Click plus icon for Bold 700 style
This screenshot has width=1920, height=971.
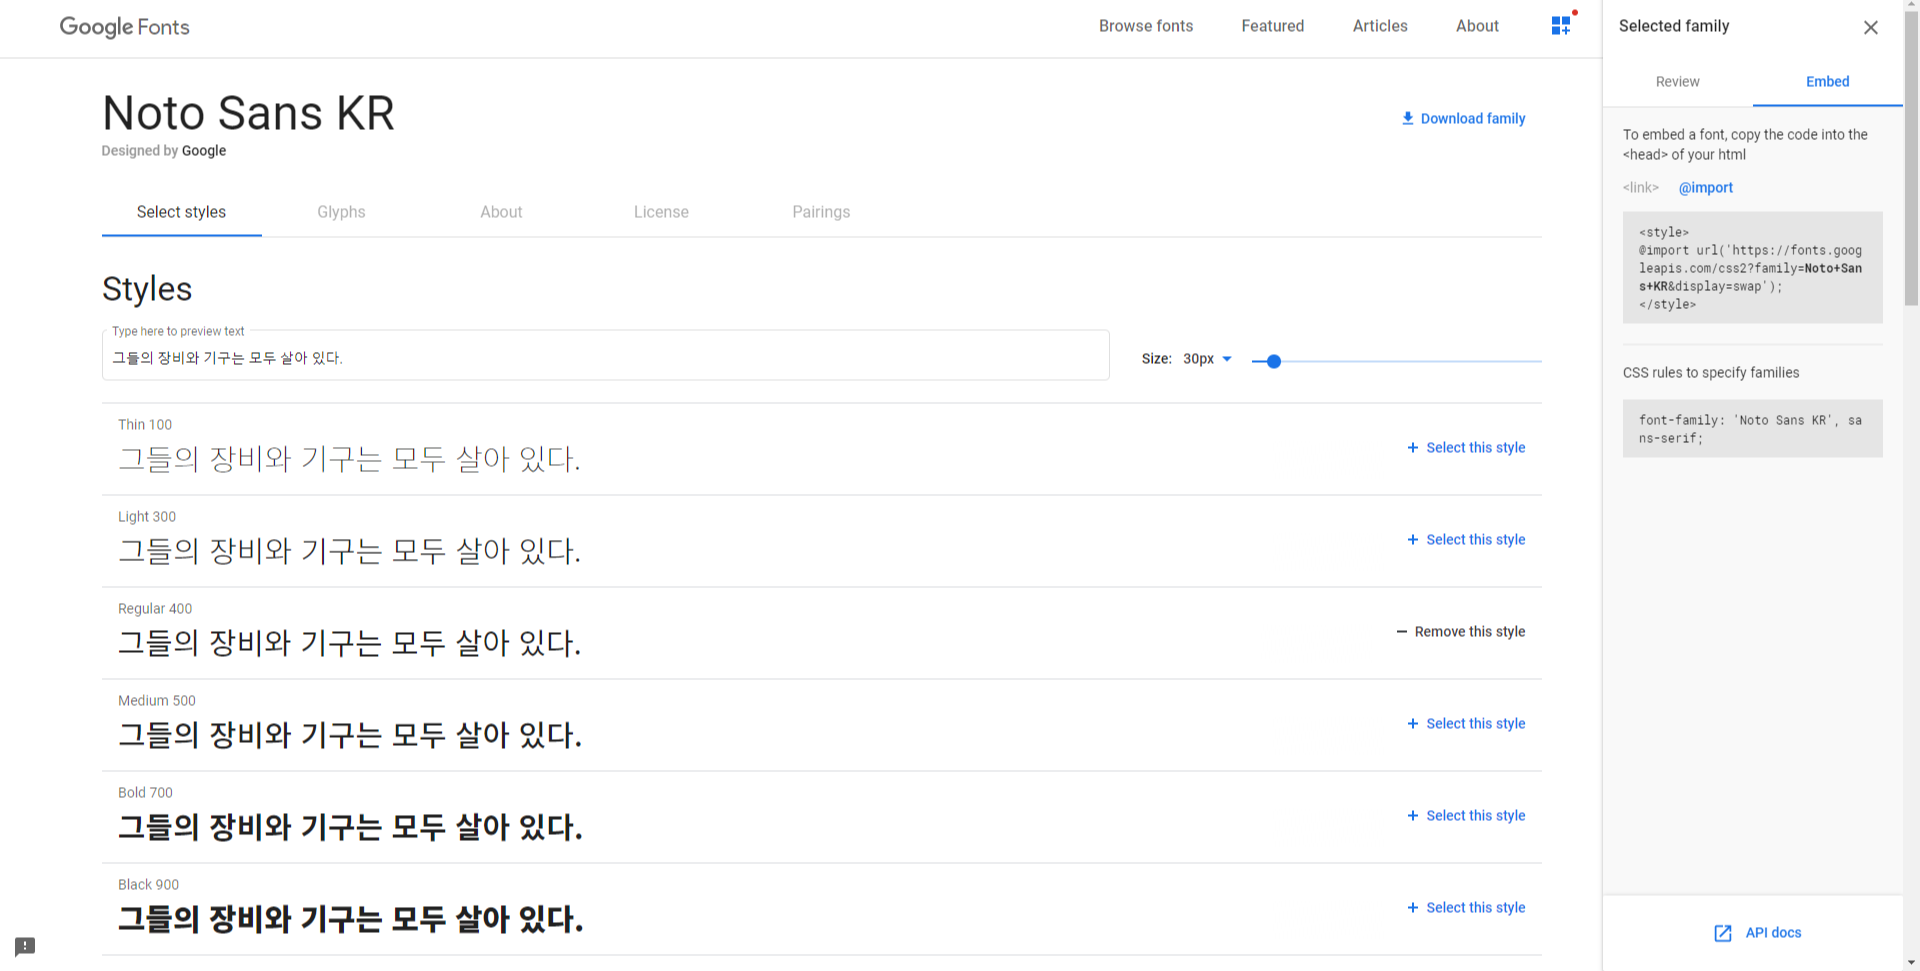pyautogui.click(x=1412, y=816)
